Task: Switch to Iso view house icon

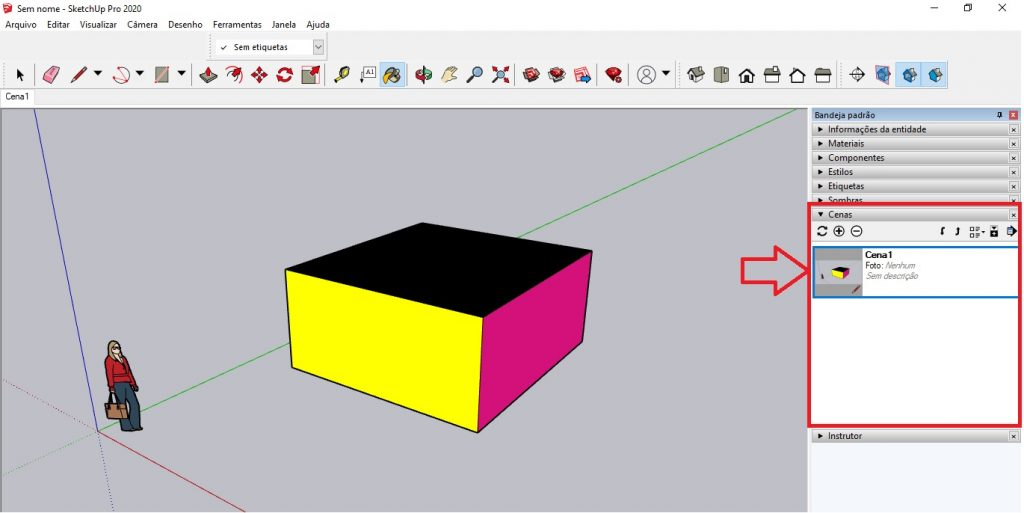Action: 696,75
